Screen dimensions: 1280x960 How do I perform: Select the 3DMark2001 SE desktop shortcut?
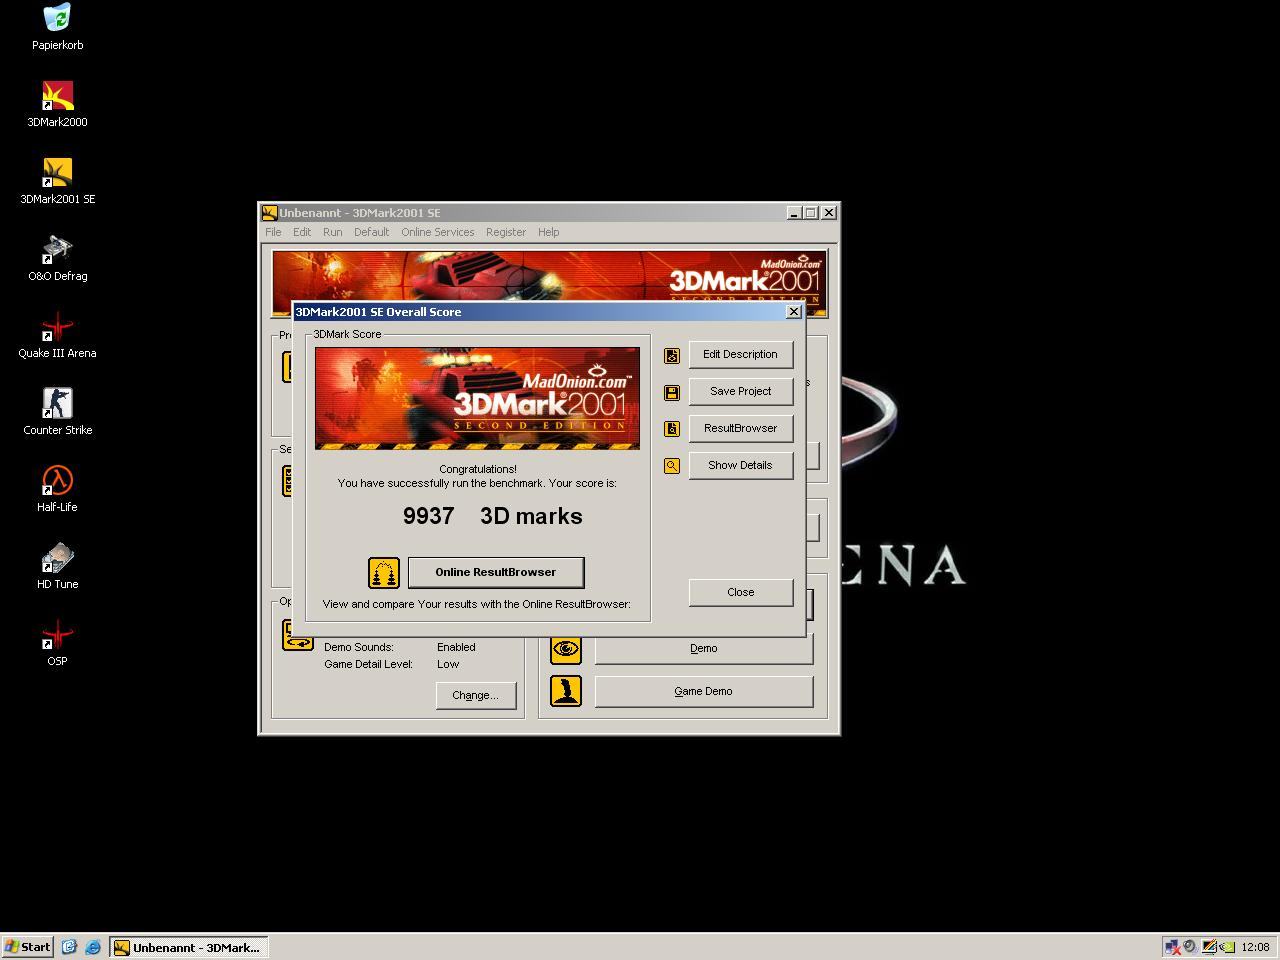pyautogui.click(x=57, y=173)
